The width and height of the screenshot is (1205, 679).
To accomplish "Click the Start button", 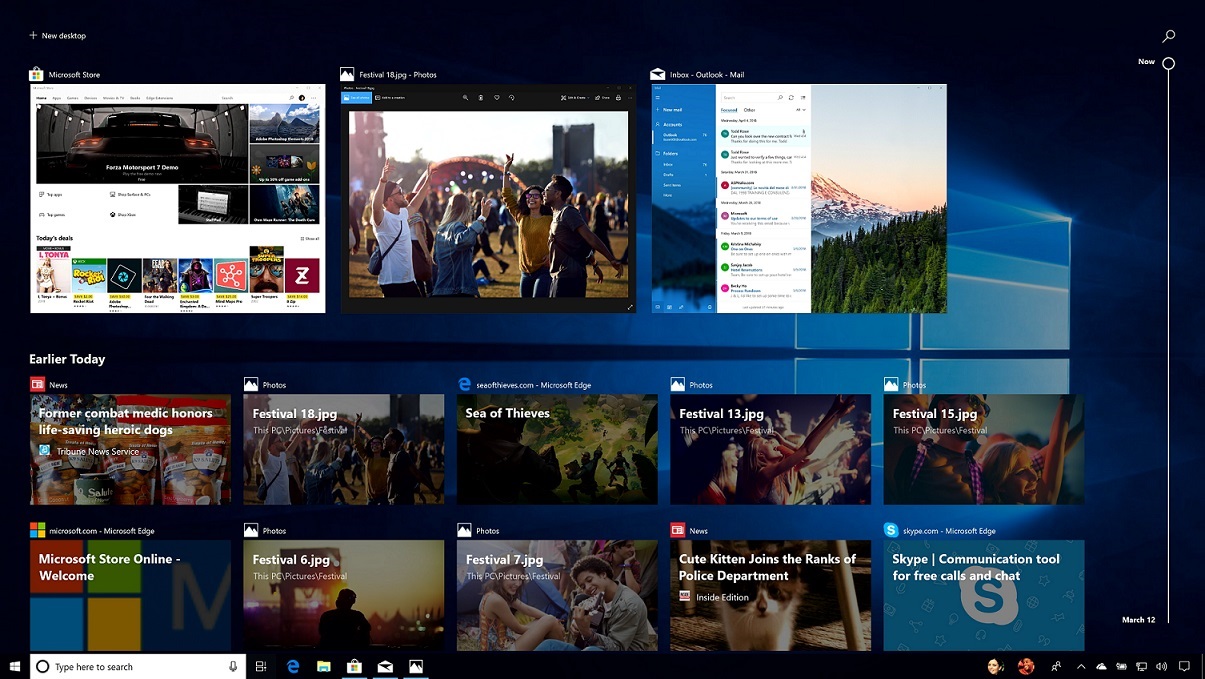I will [x=13, y=666].
